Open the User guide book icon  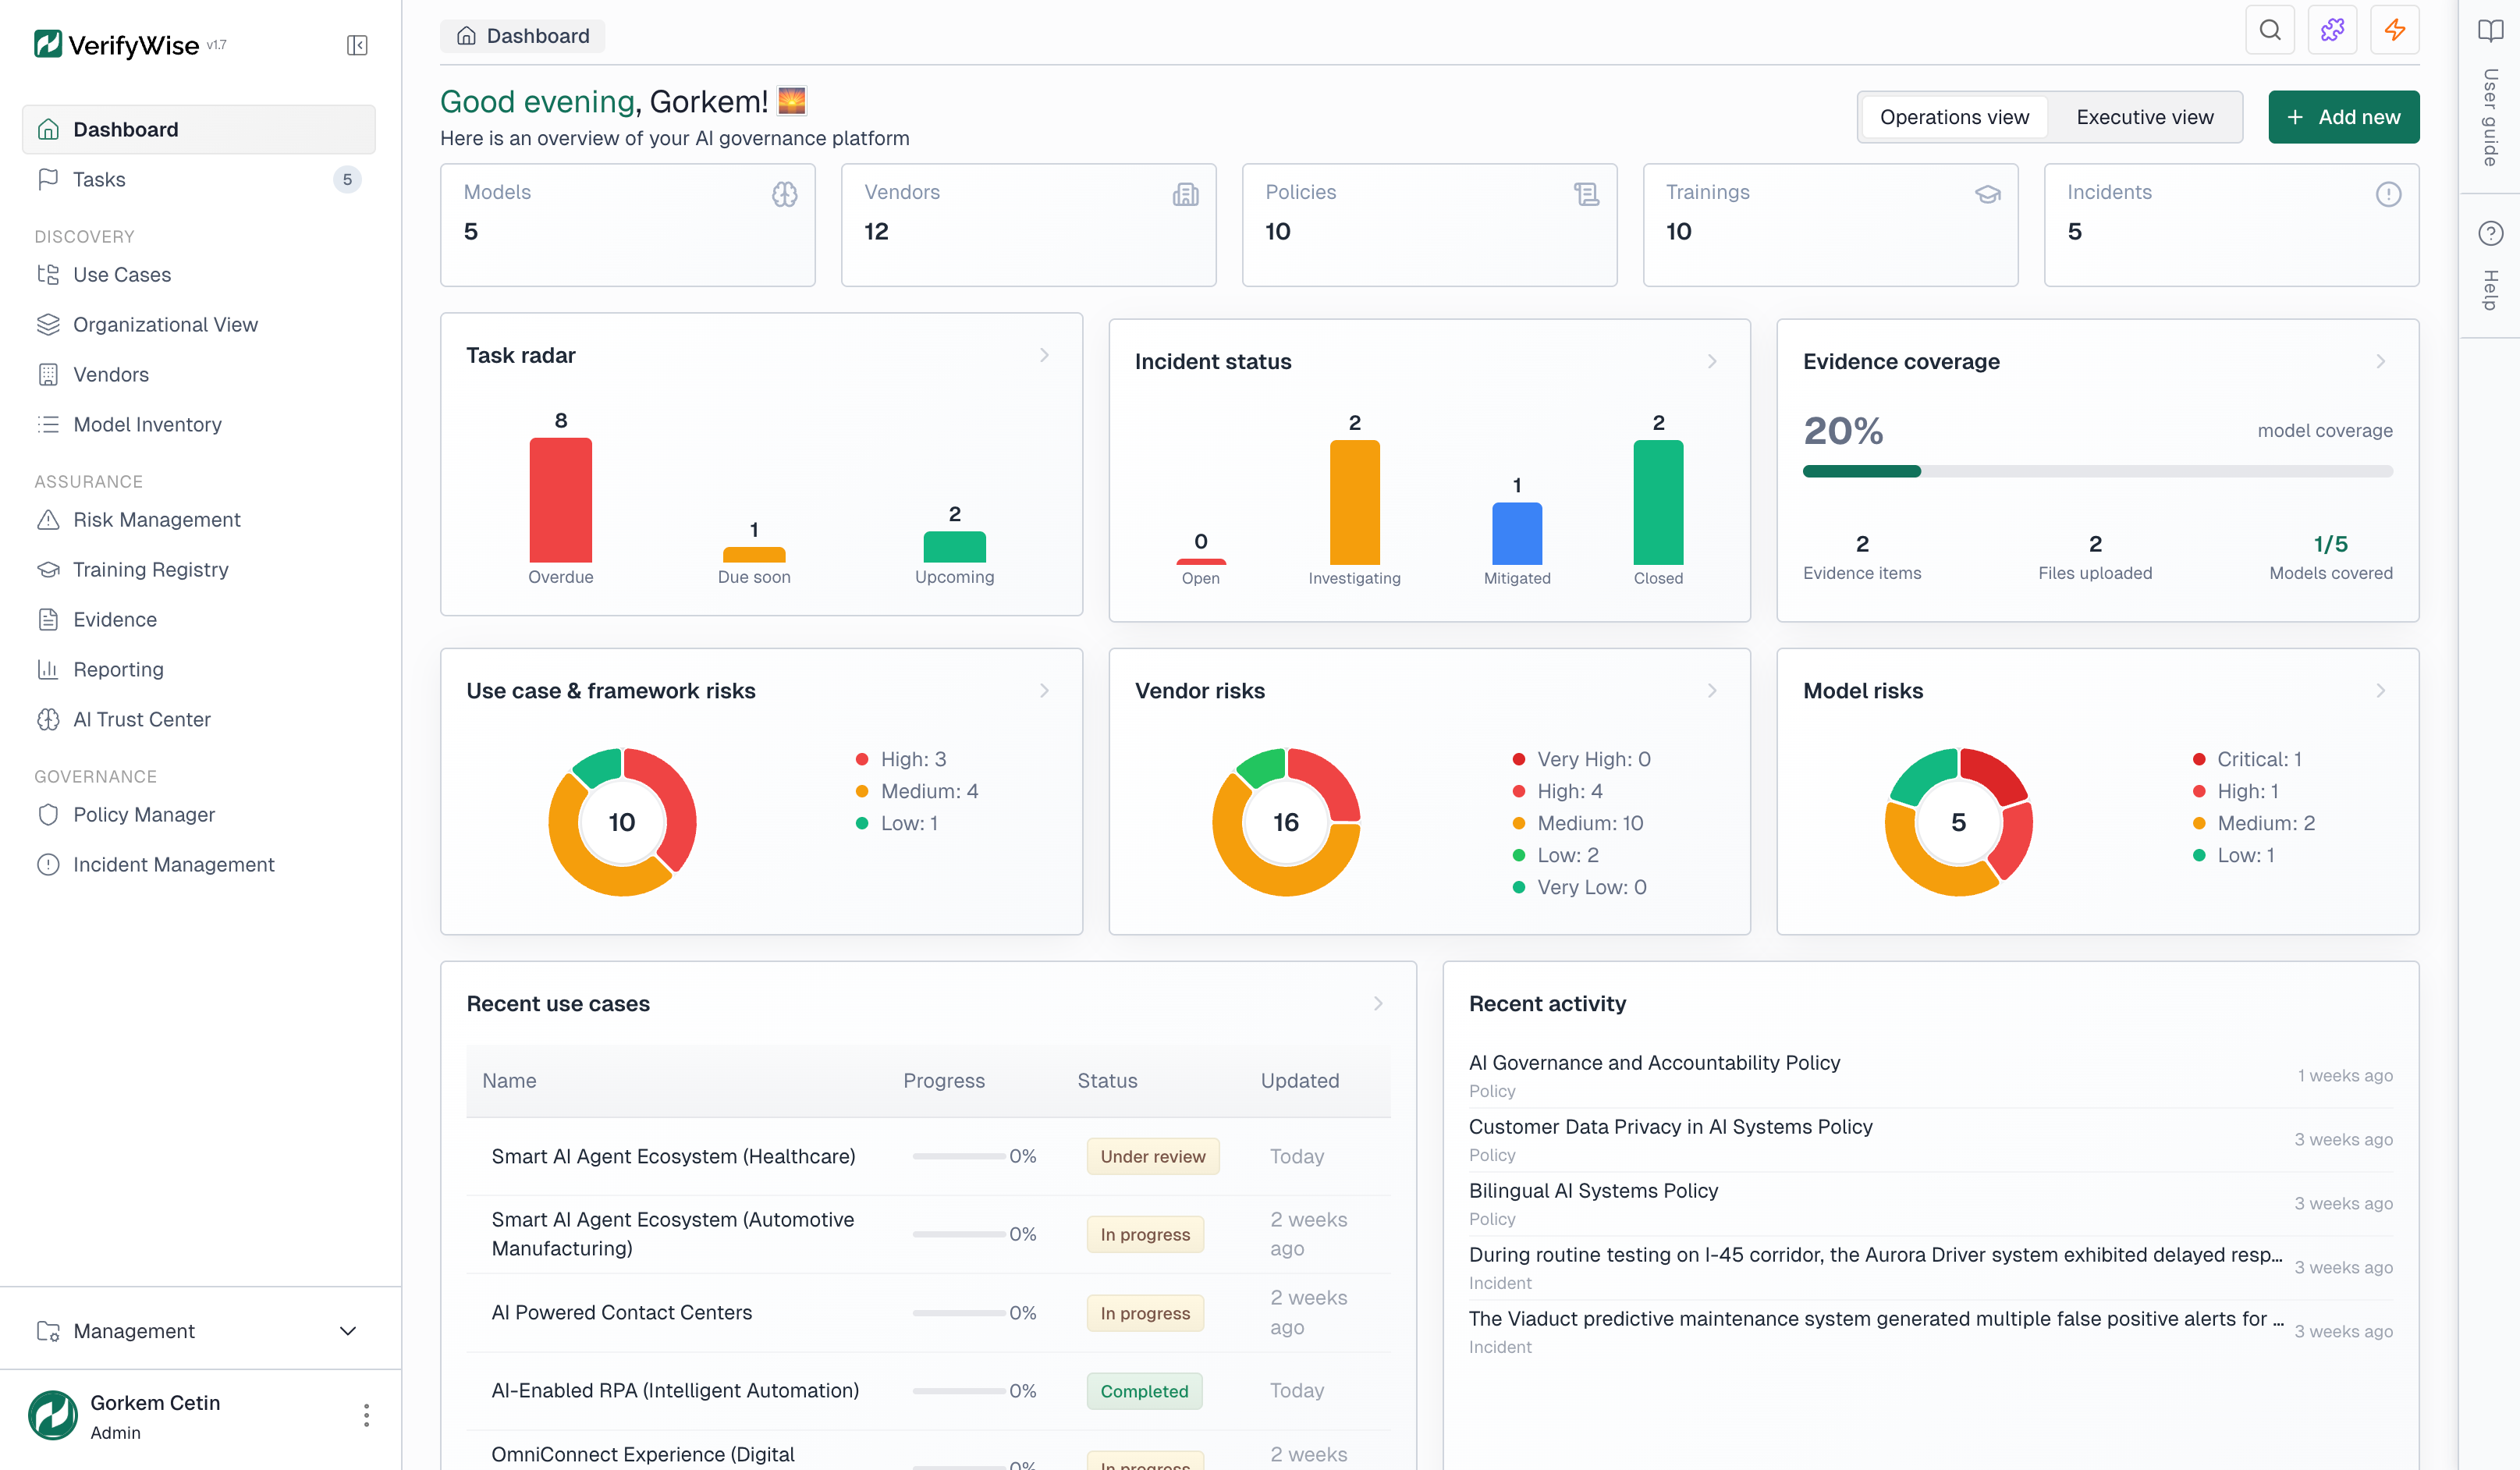click(x=2490, y=30)
